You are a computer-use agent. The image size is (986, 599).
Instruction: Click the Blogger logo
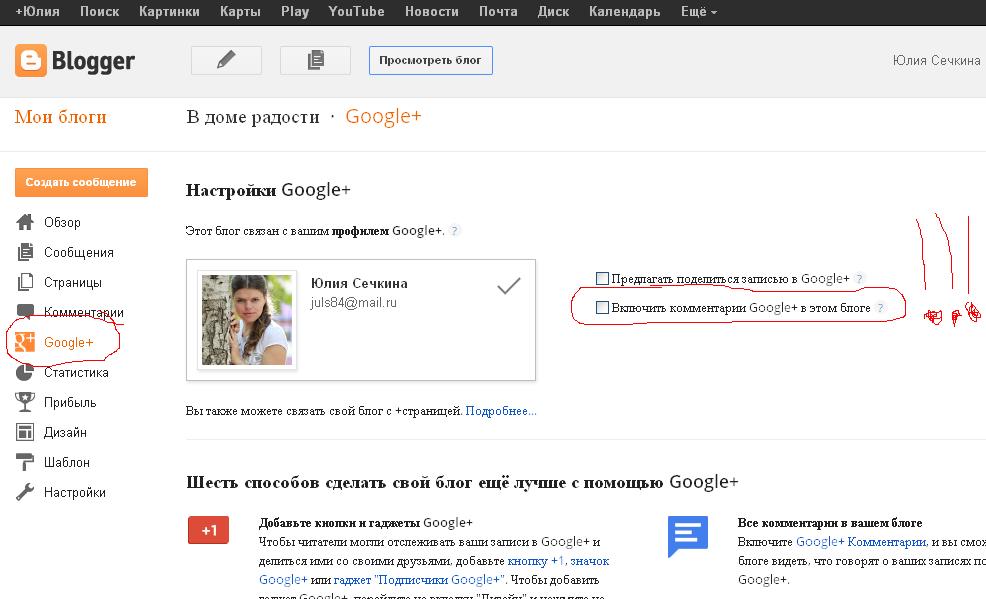[75, 60]
